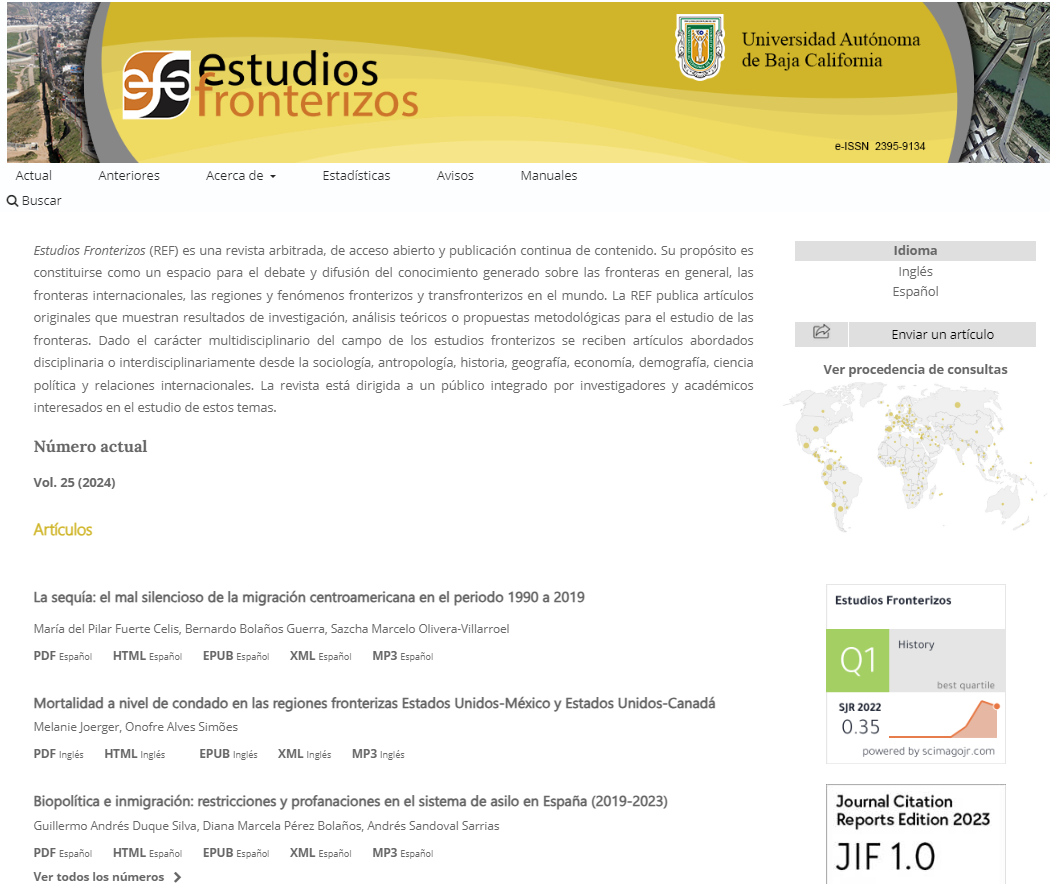The width and height of the screenshot is (1050, 884).
Task: Open the Anteriores menu item
Action: click(x=129, y=176)
